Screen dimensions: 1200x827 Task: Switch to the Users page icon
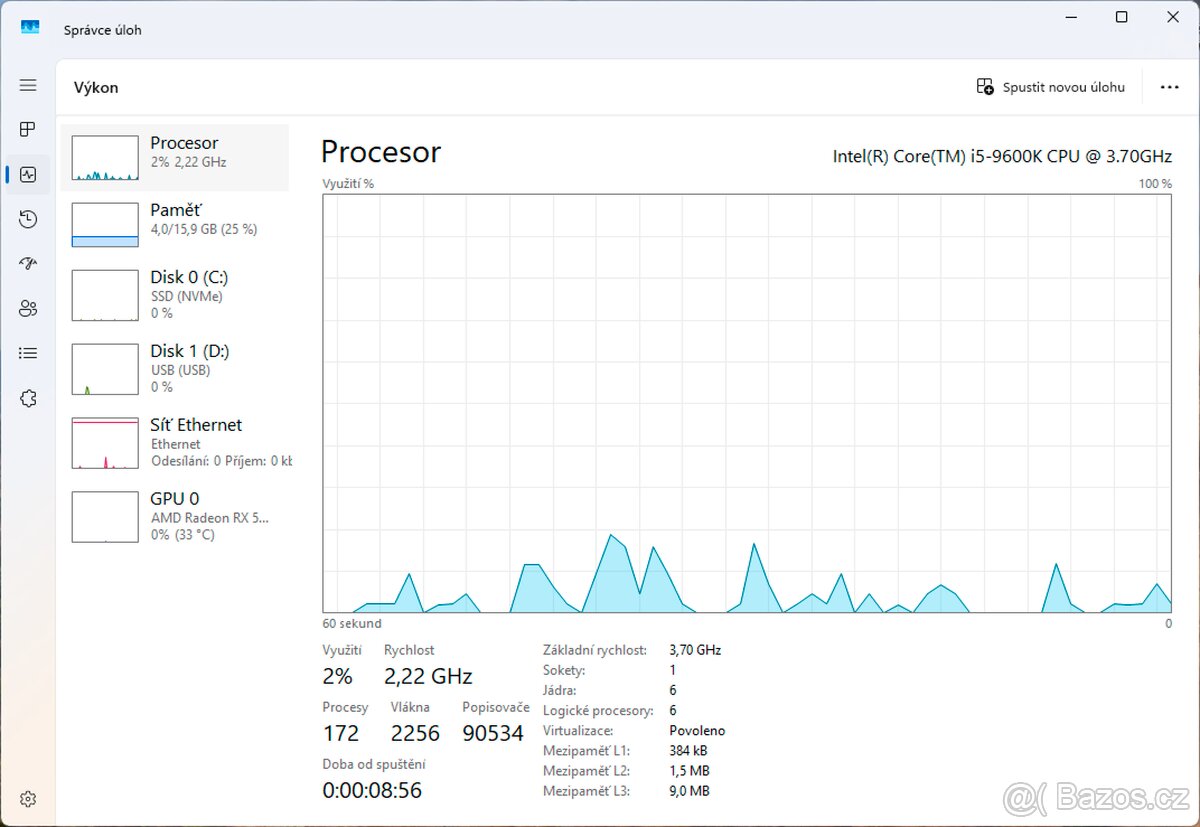pyautogui.click(x=28, y=308)
